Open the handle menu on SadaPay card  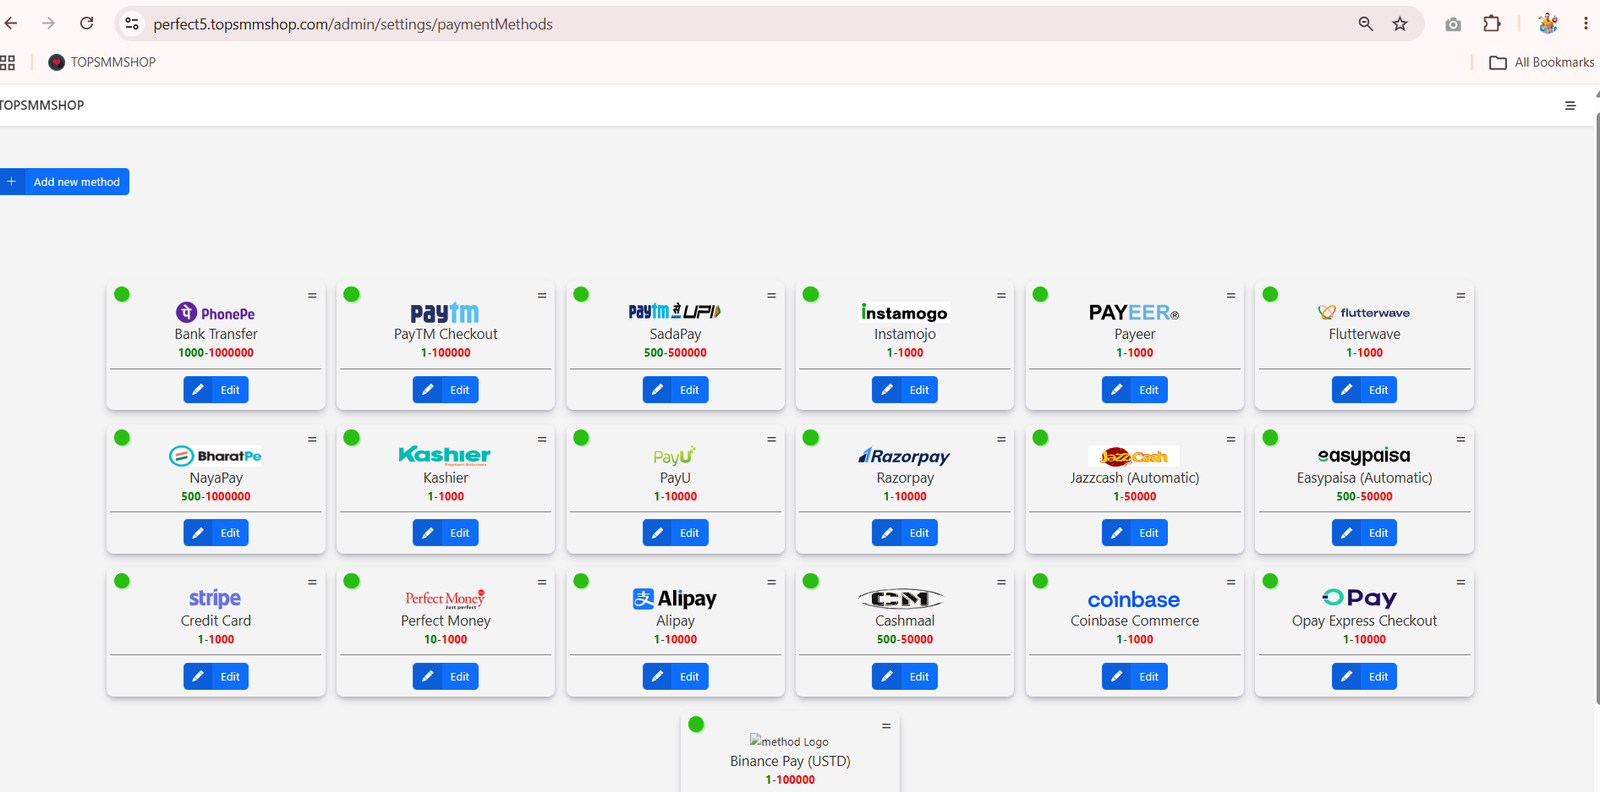[x=771, y=296]
